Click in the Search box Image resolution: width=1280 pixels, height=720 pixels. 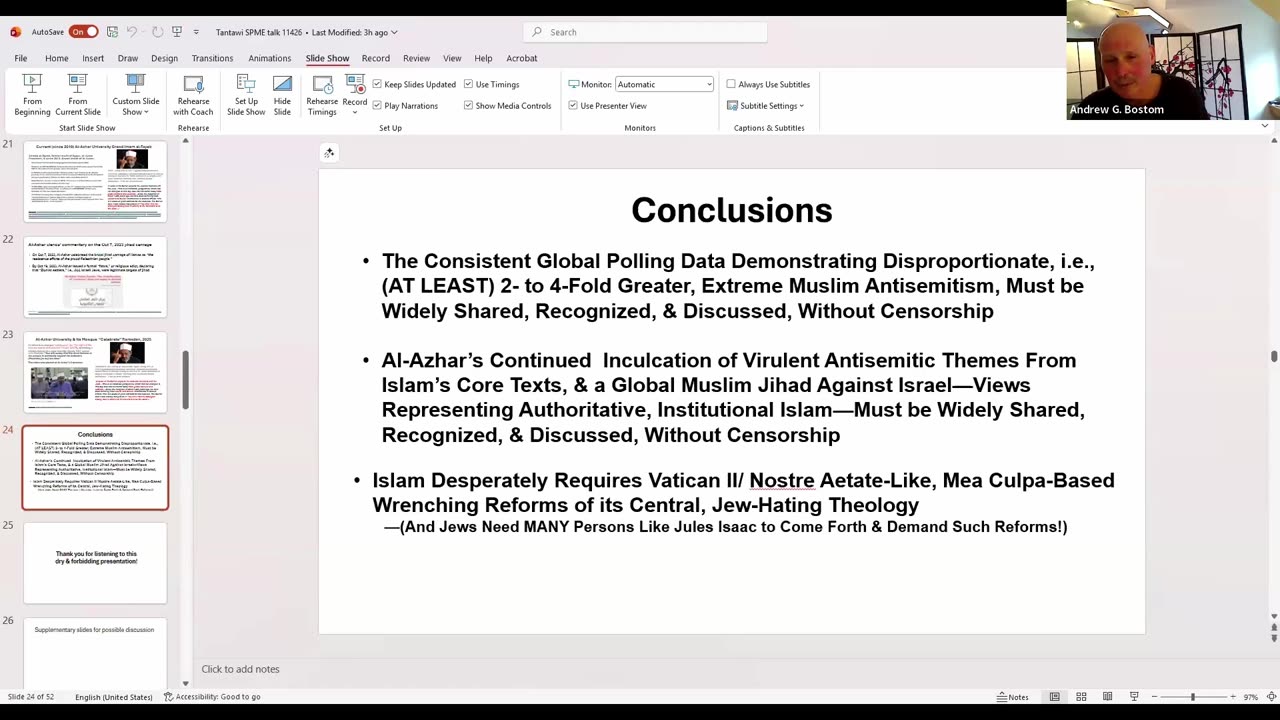645,32
